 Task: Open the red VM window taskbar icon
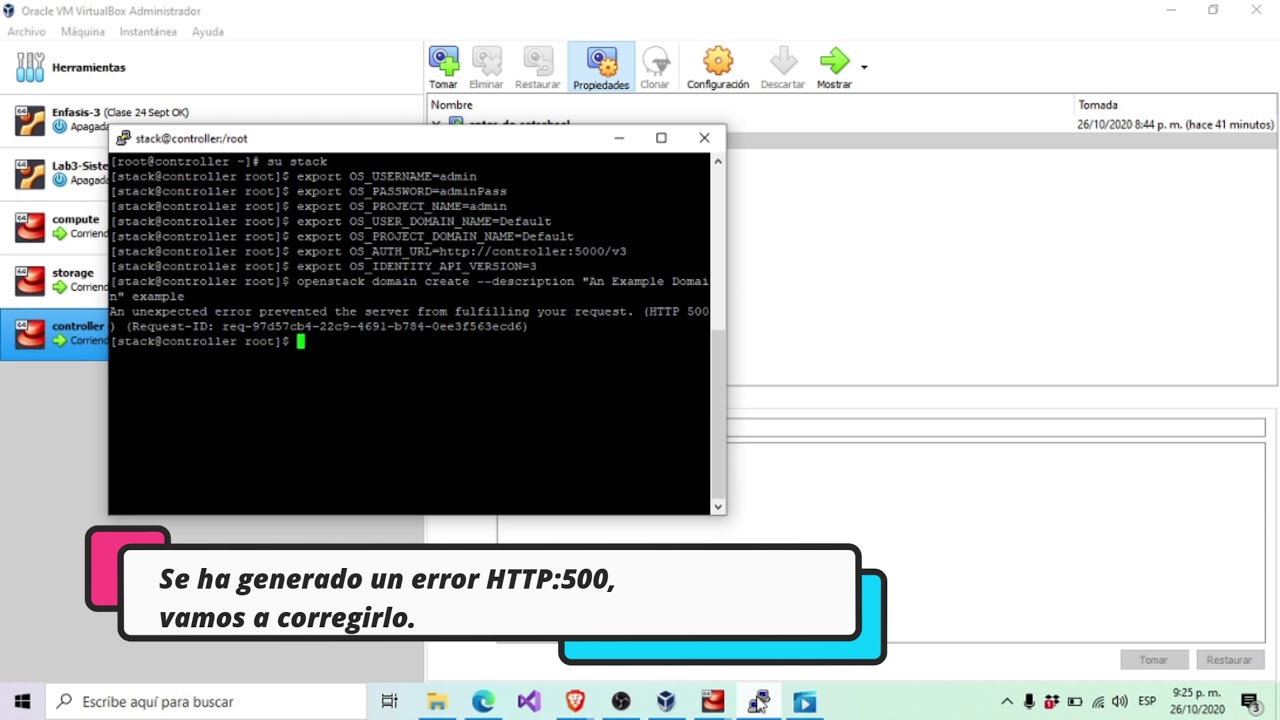pos(713,701)
